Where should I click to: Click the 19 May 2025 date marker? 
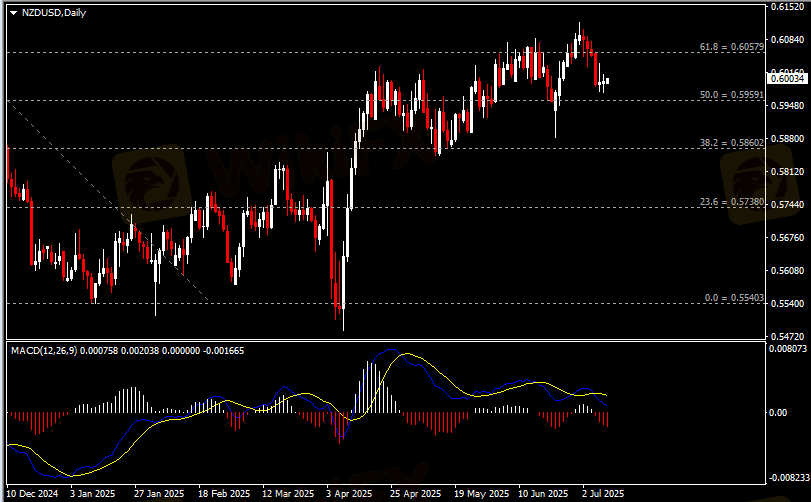tap(477, 494)
